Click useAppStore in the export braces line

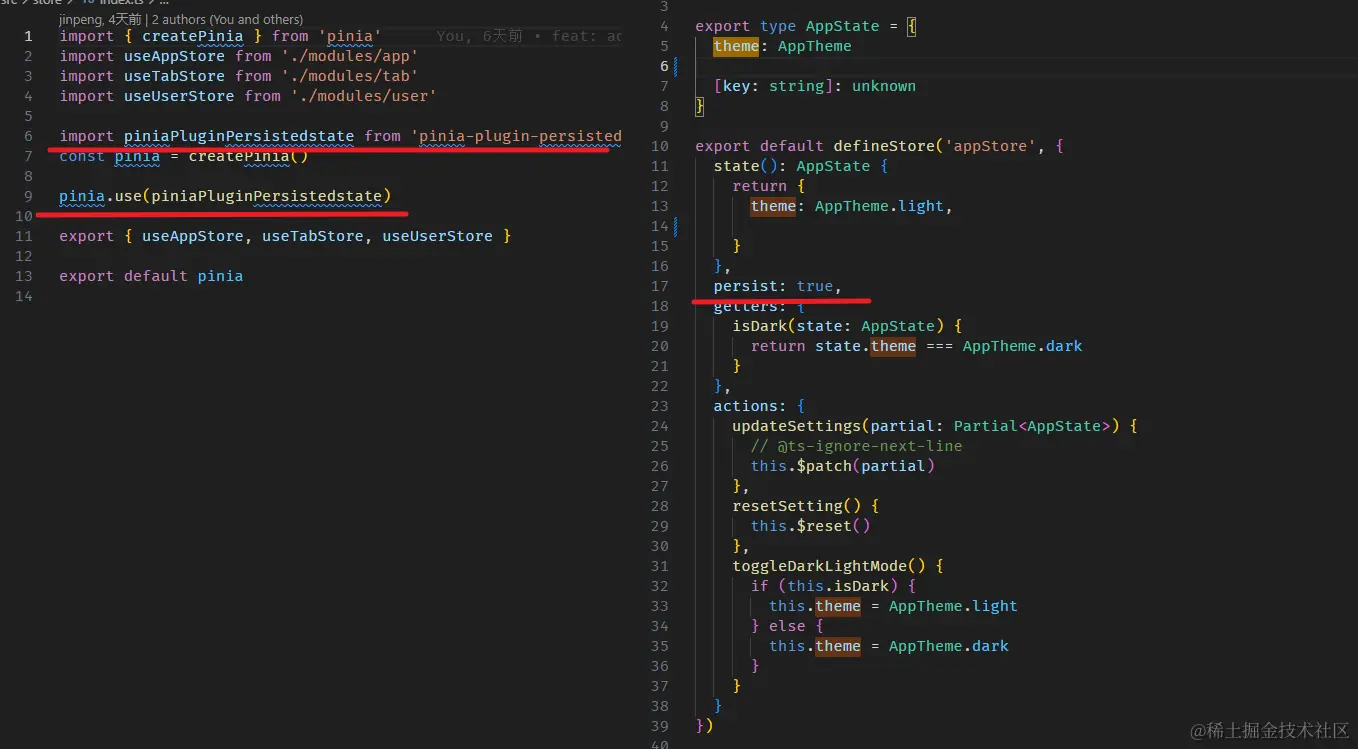[193, 236]
